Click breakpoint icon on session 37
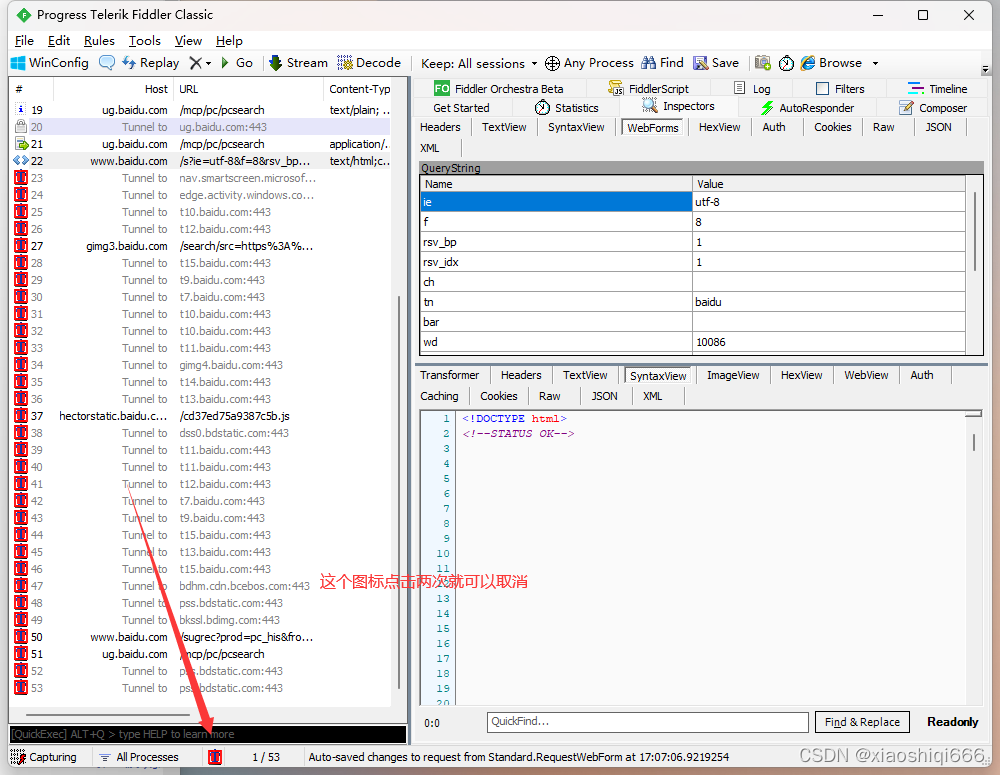This screenshot has height=775, width=1000. coord(20,416)
